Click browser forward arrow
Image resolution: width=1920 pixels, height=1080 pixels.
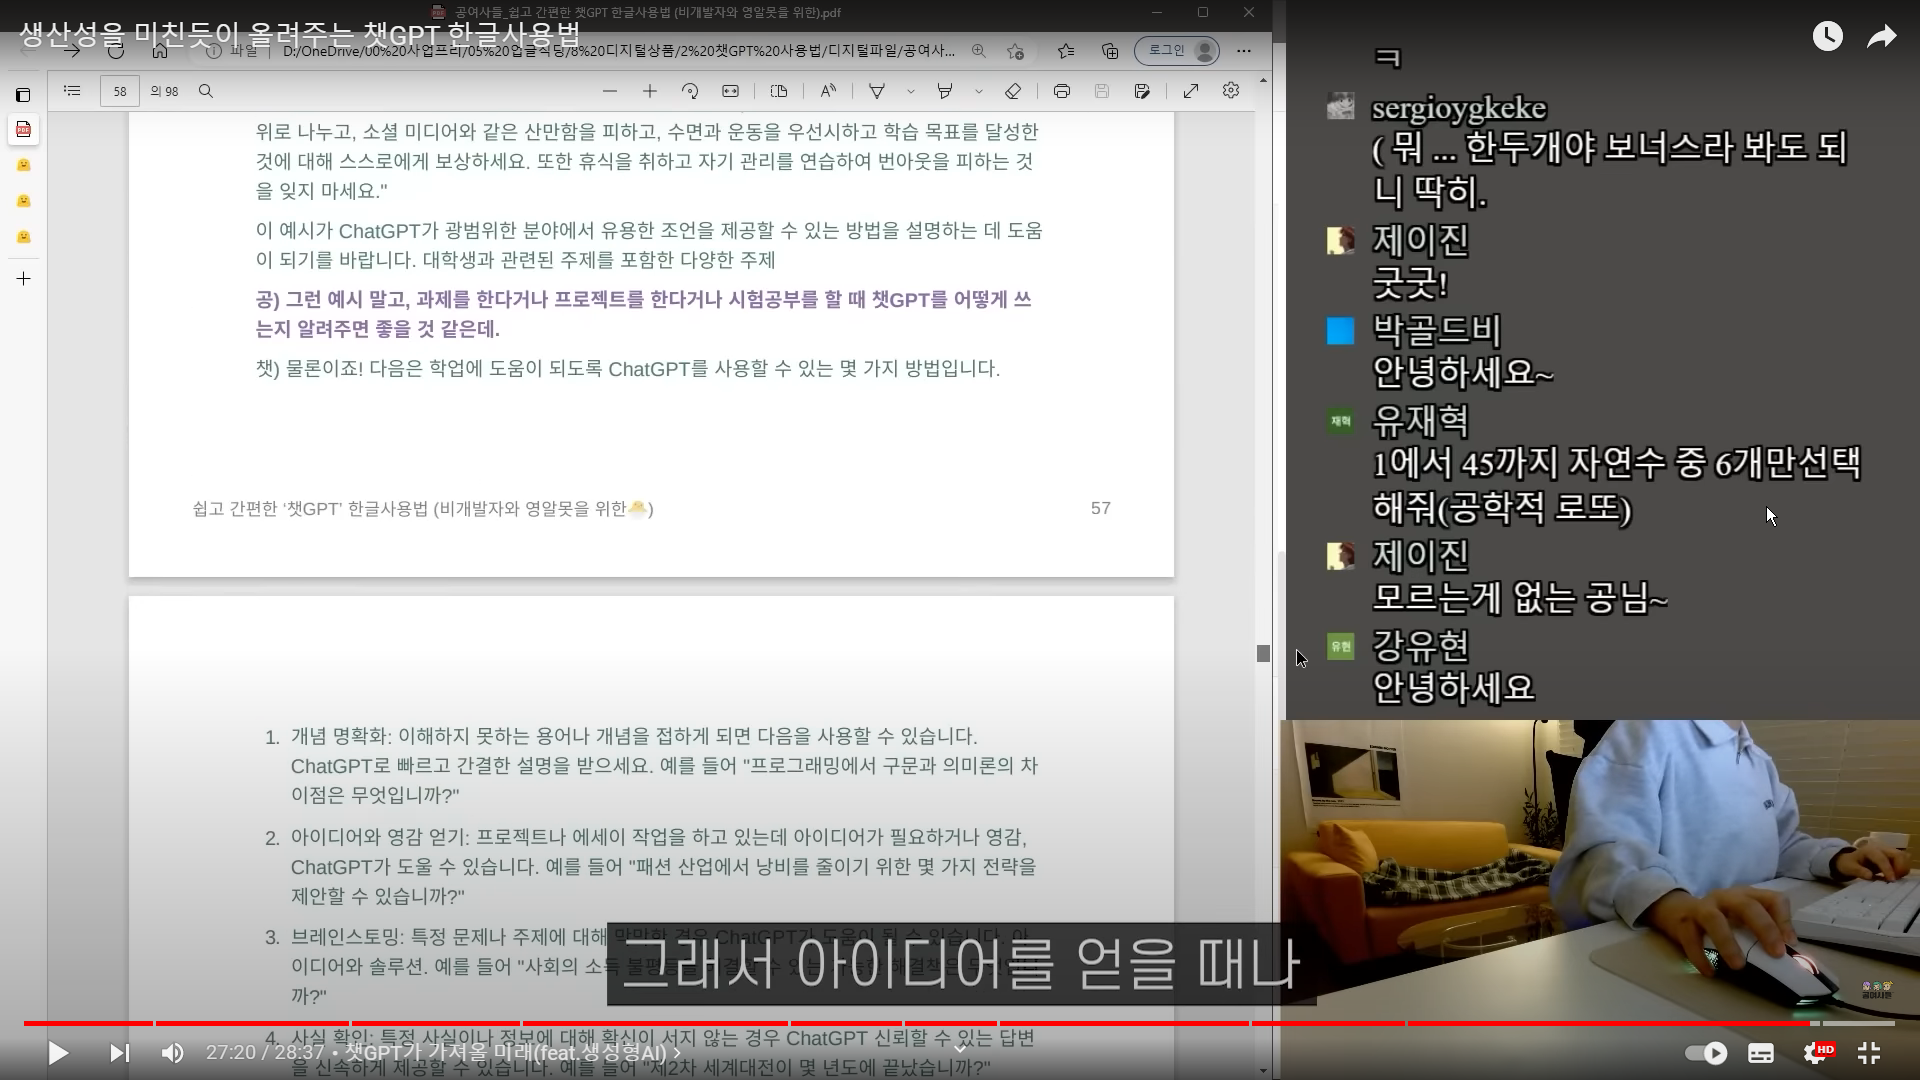(x=72, y=50)
